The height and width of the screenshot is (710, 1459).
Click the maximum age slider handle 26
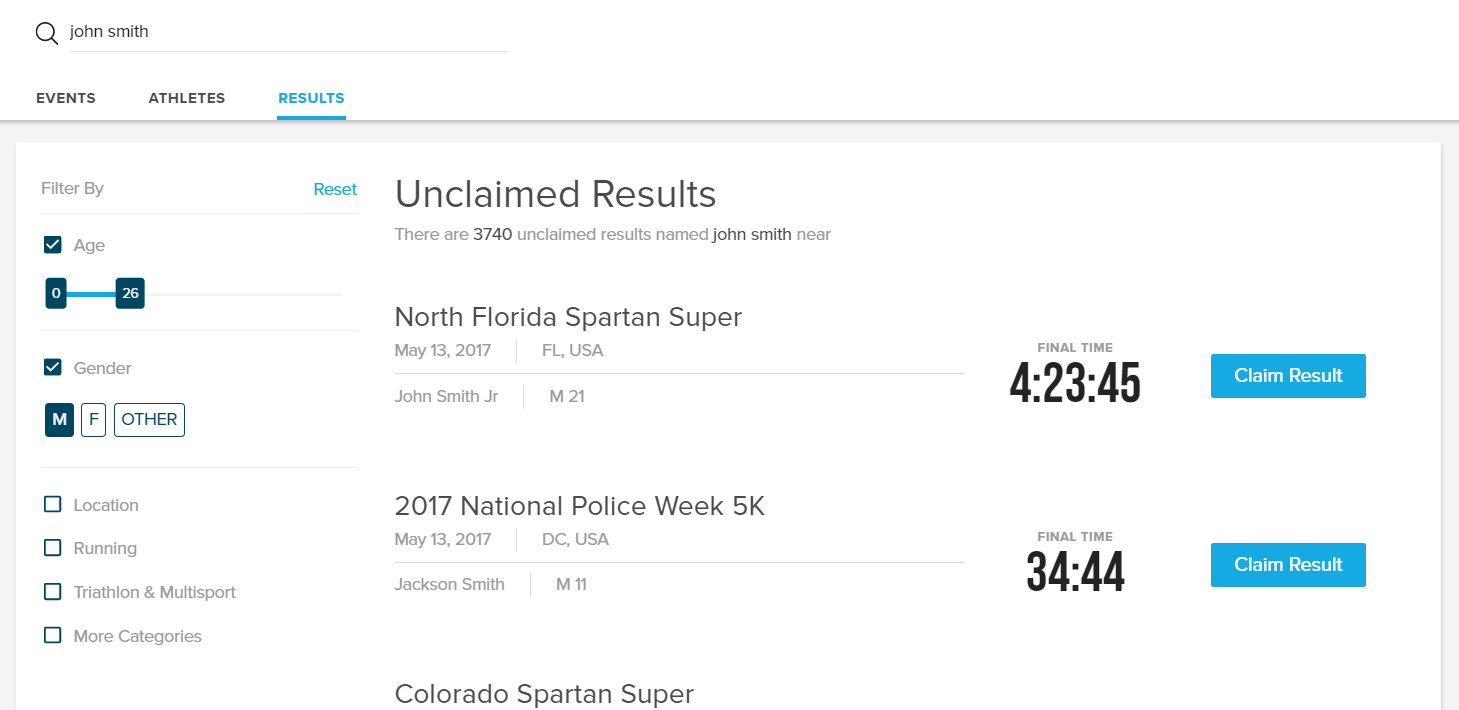(x=130, y=294)
